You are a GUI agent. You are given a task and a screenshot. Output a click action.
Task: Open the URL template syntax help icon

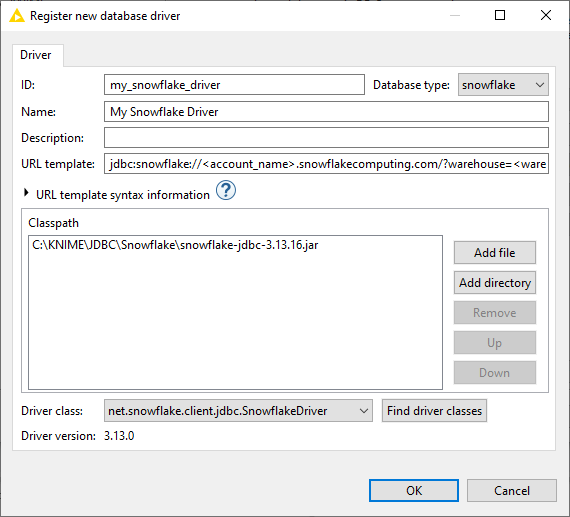pyautogui.click(x=226, y=190)
